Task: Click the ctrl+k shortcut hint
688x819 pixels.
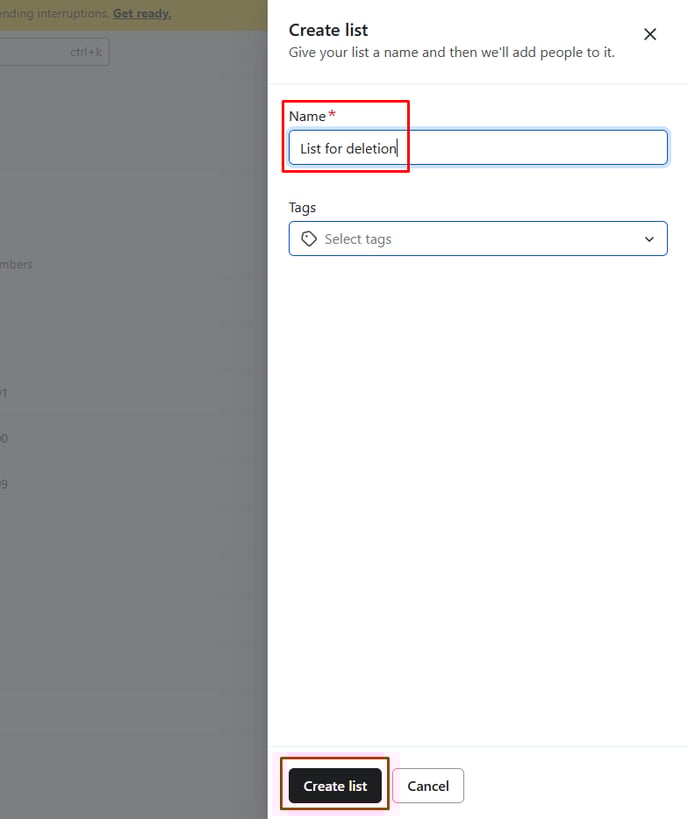Action: [x=86, y=52]
